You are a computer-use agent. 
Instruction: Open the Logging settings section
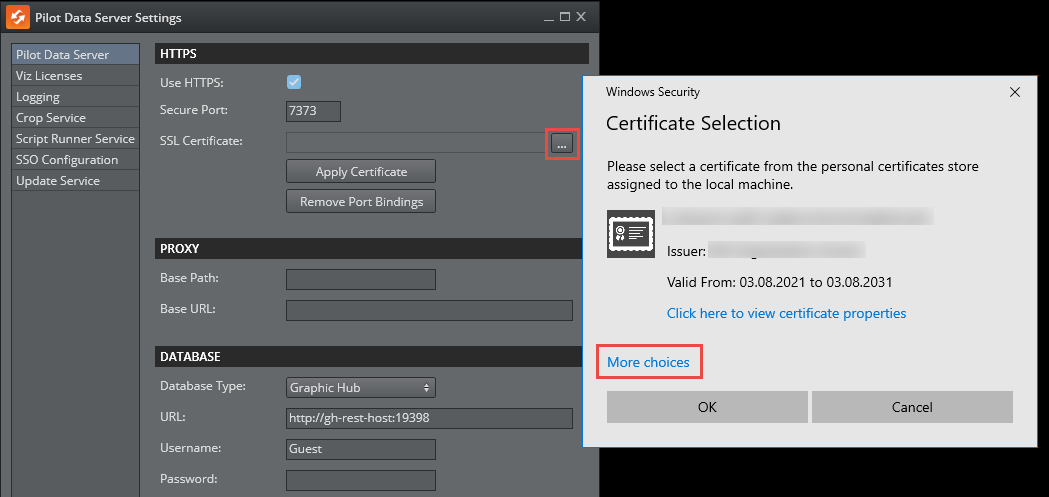pyautogui.click(x=38, y=97)
